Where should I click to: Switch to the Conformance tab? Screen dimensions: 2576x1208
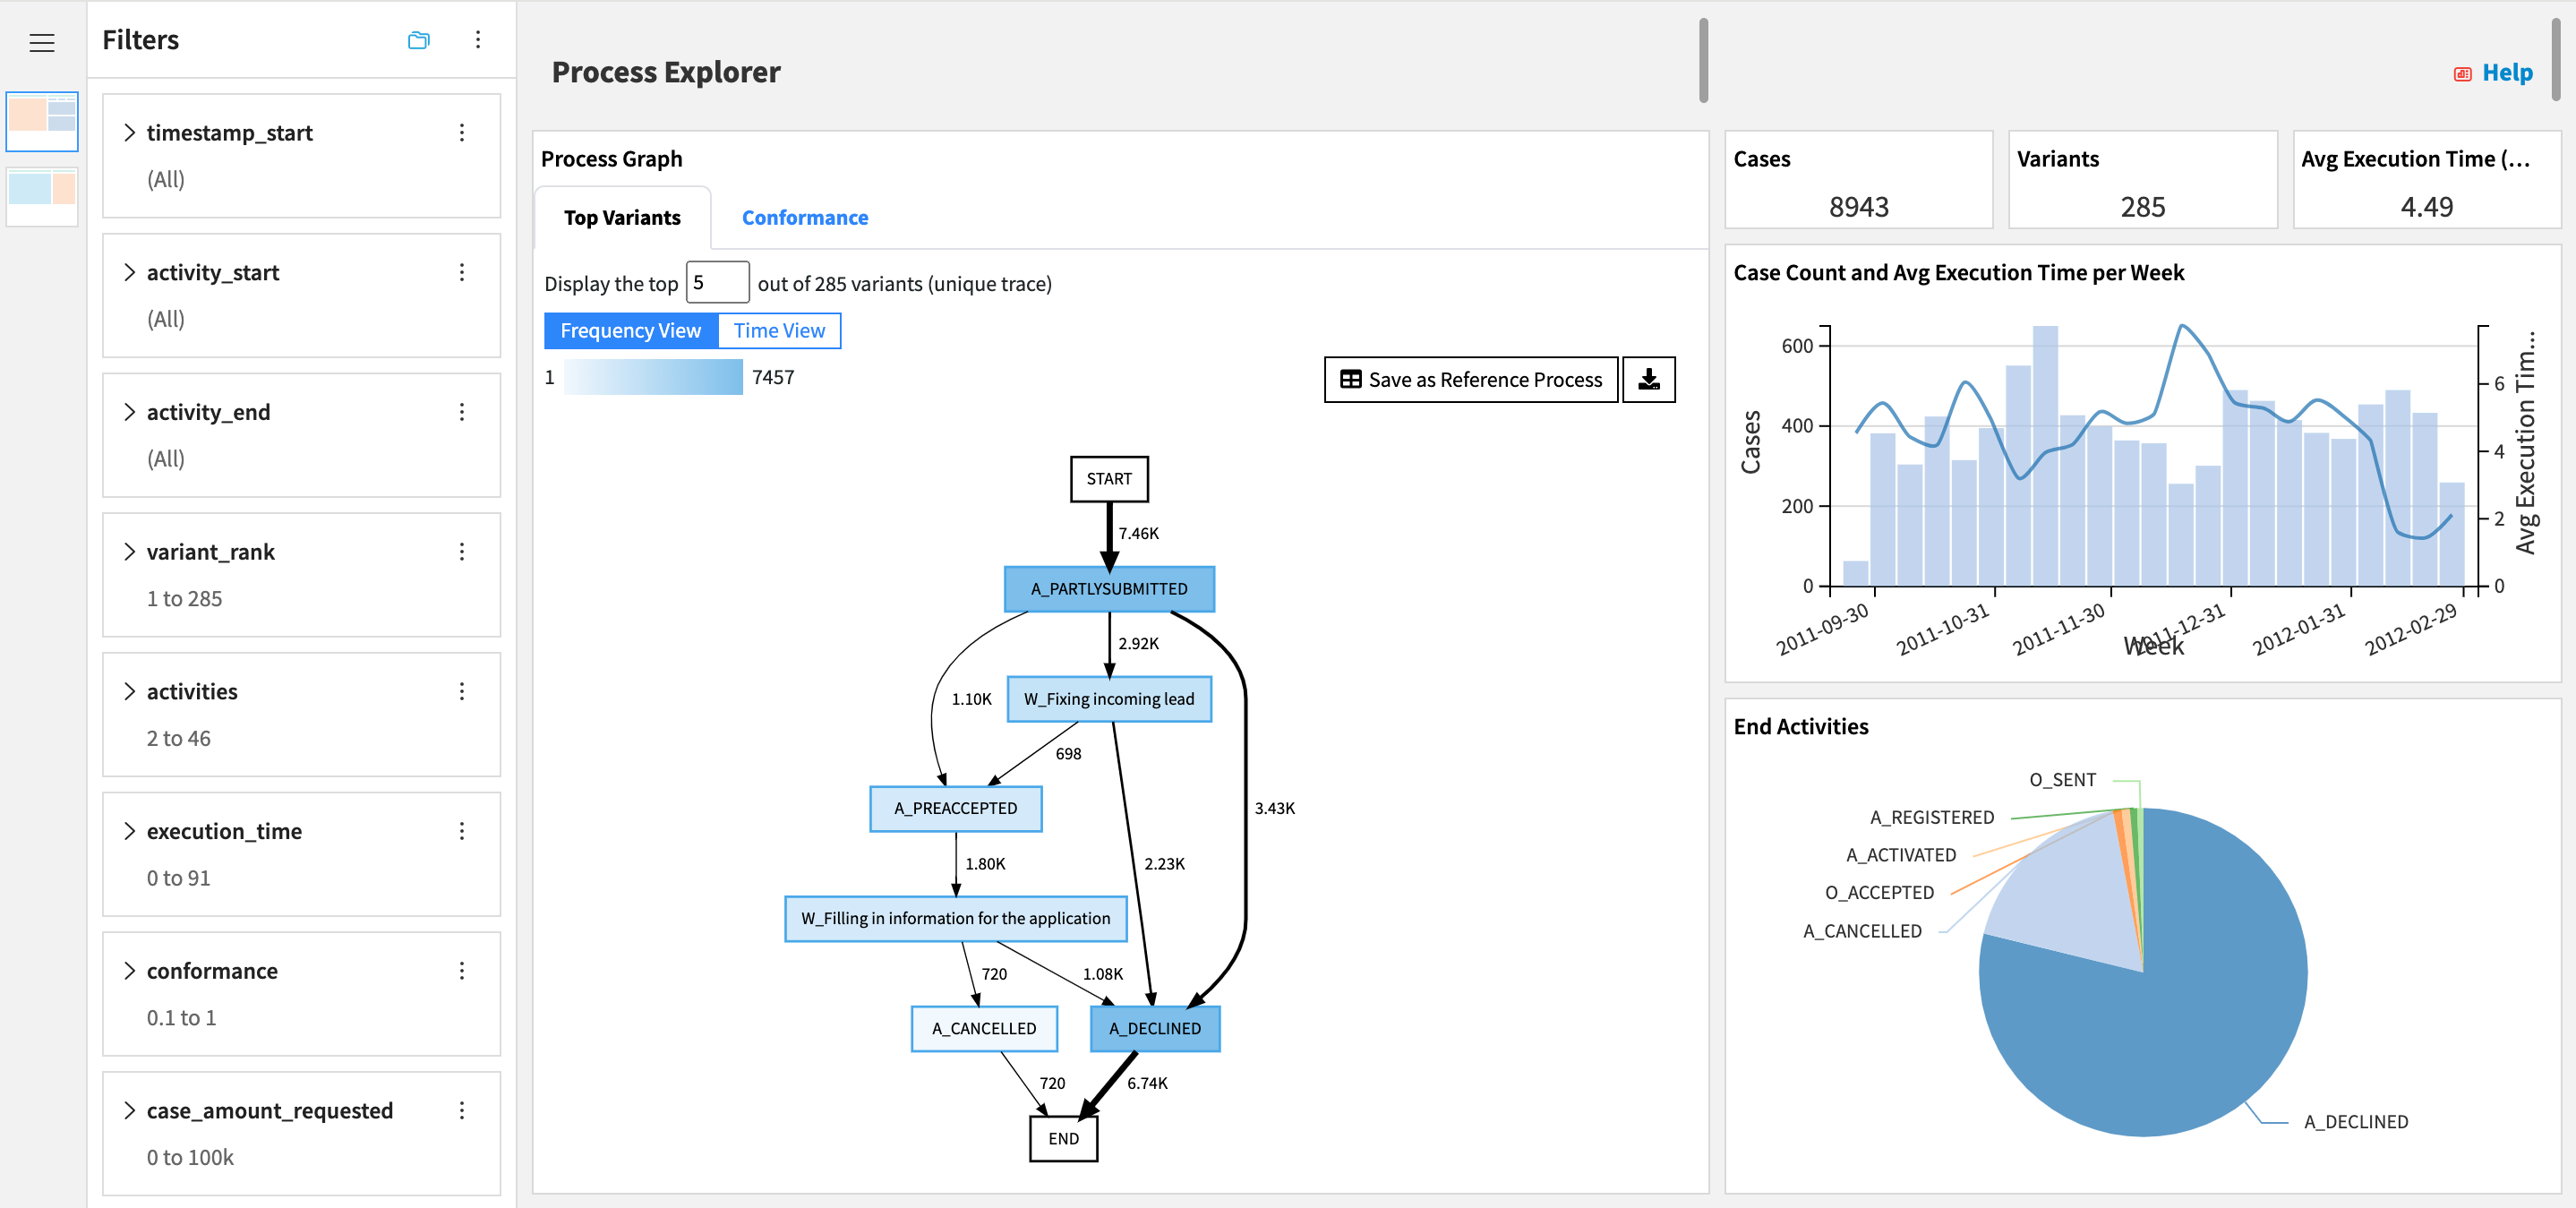pos(803,217)
